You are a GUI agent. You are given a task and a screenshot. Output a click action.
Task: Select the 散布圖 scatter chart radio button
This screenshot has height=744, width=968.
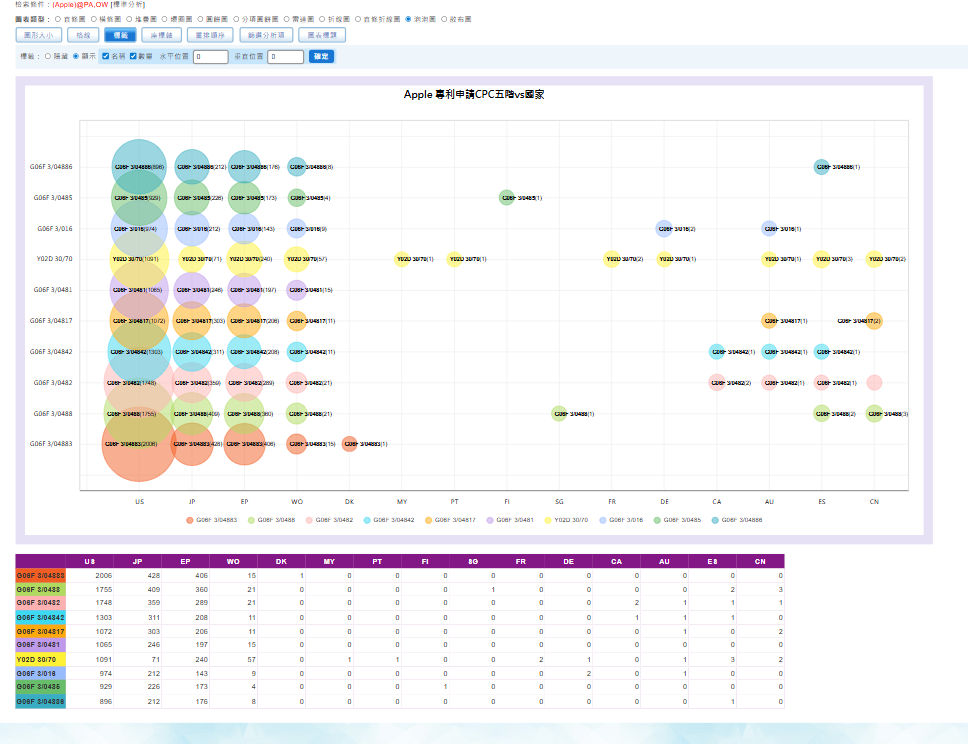444,19
